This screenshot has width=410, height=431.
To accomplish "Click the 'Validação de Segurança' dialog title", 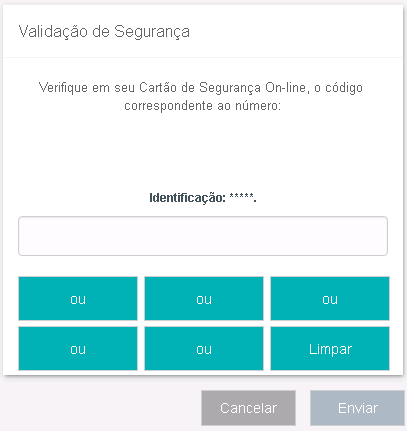I will pos(104,32).
